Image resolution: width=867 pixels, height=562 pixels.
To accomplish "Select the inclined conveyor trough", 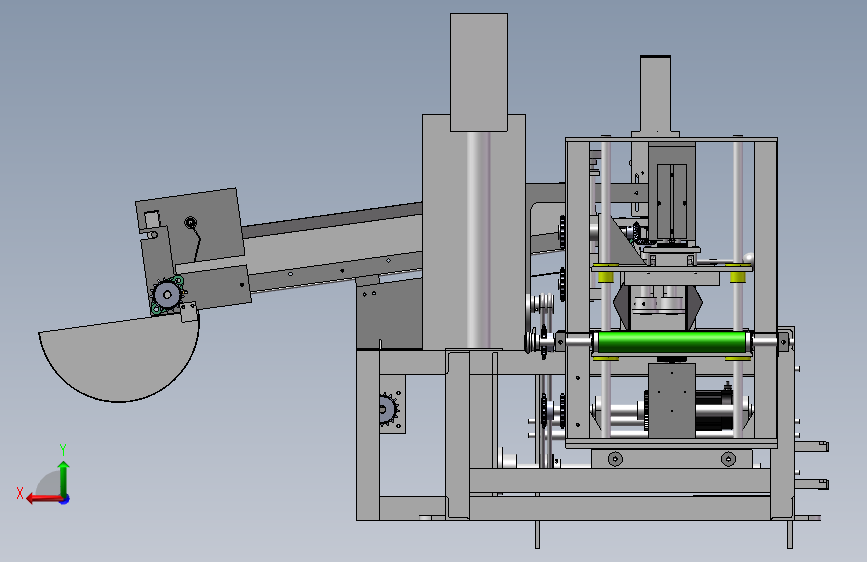I will coord(332,248).
